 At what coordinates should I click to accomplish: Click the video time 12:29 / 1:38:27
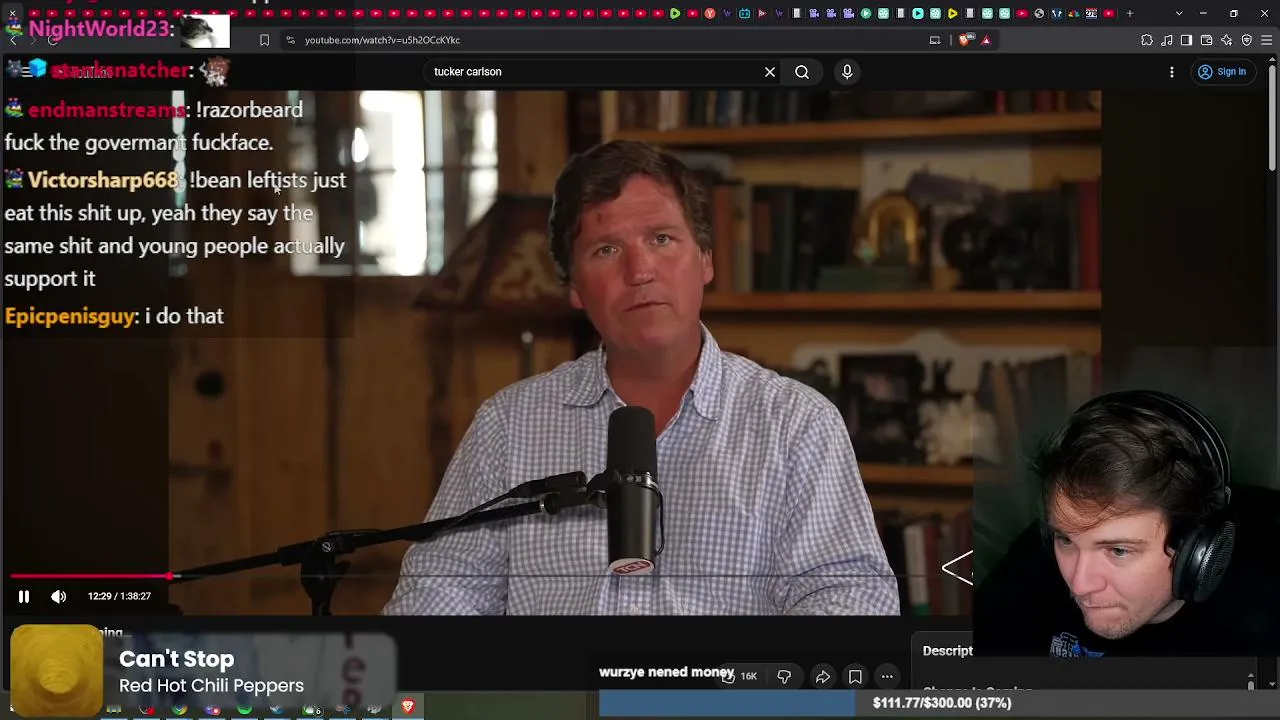point(119,596)
